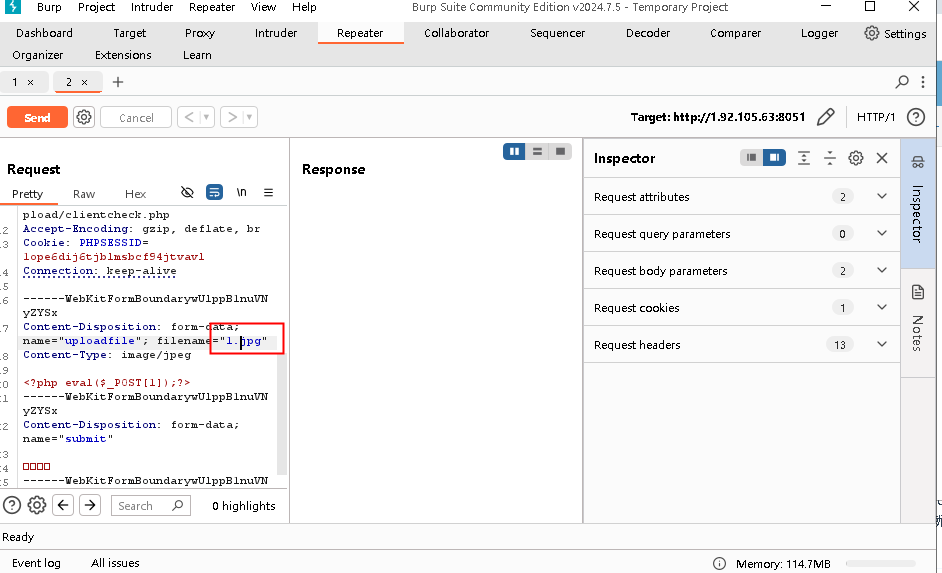Screen dimensions: 942x573
Task: Go to previous search match arrow
Action: 63,505
